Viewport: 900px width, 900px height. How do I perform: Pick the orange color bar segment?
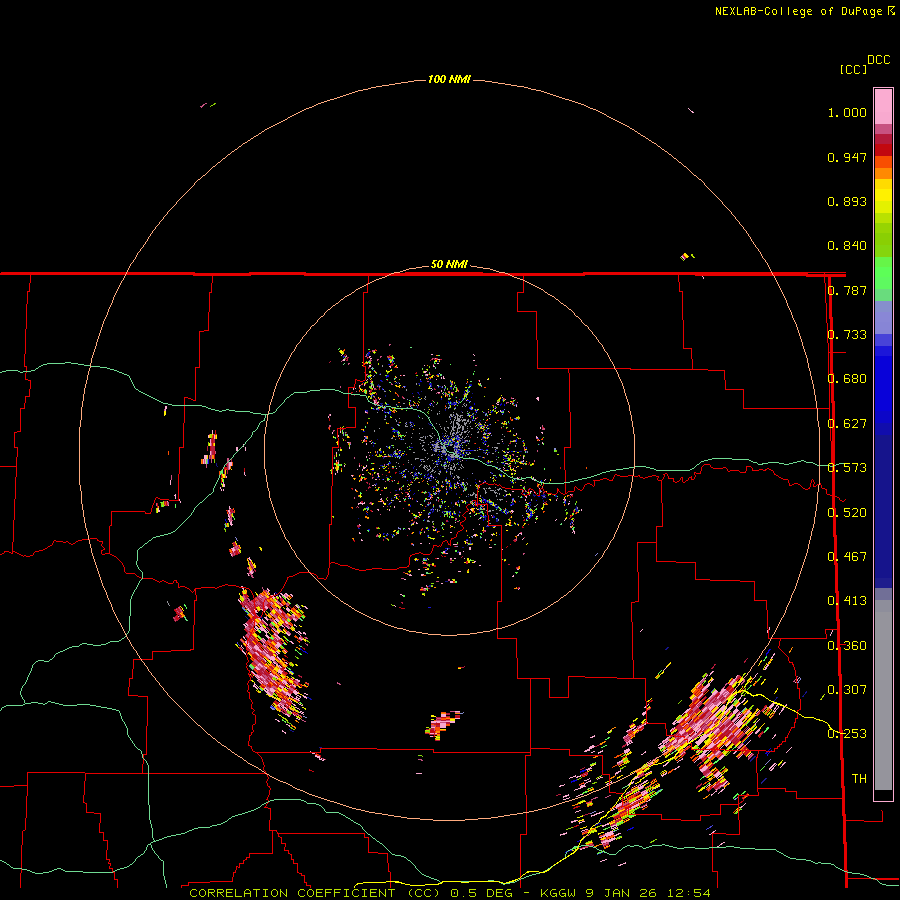883,173
